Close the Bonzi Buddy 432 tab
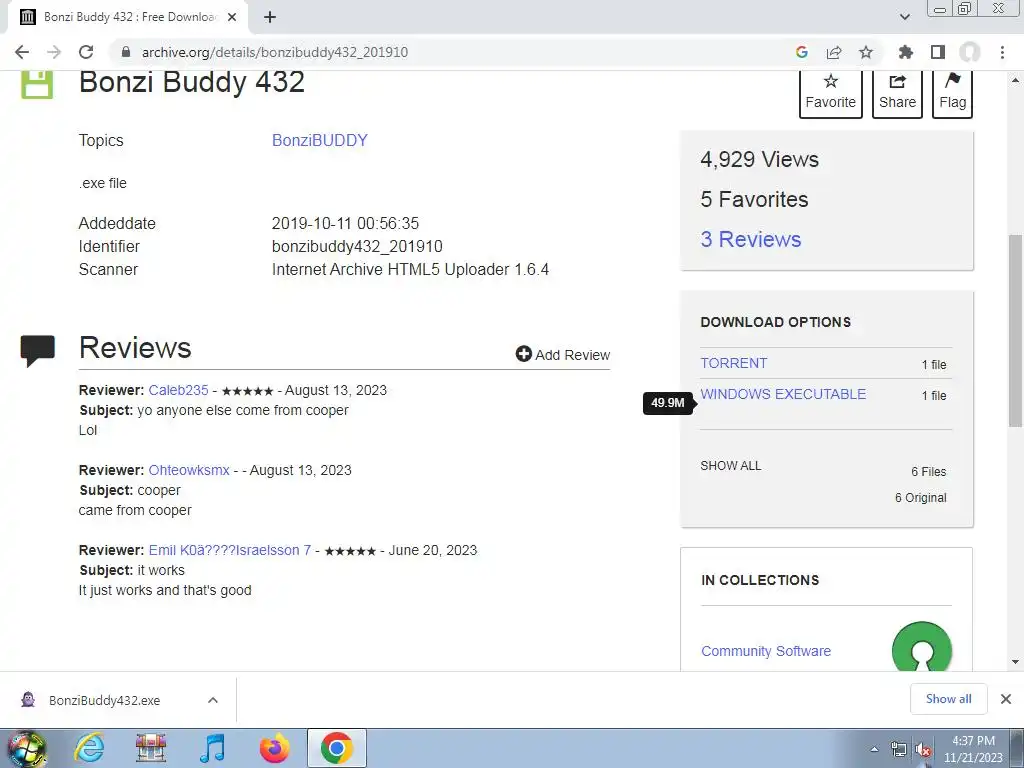 232,17
